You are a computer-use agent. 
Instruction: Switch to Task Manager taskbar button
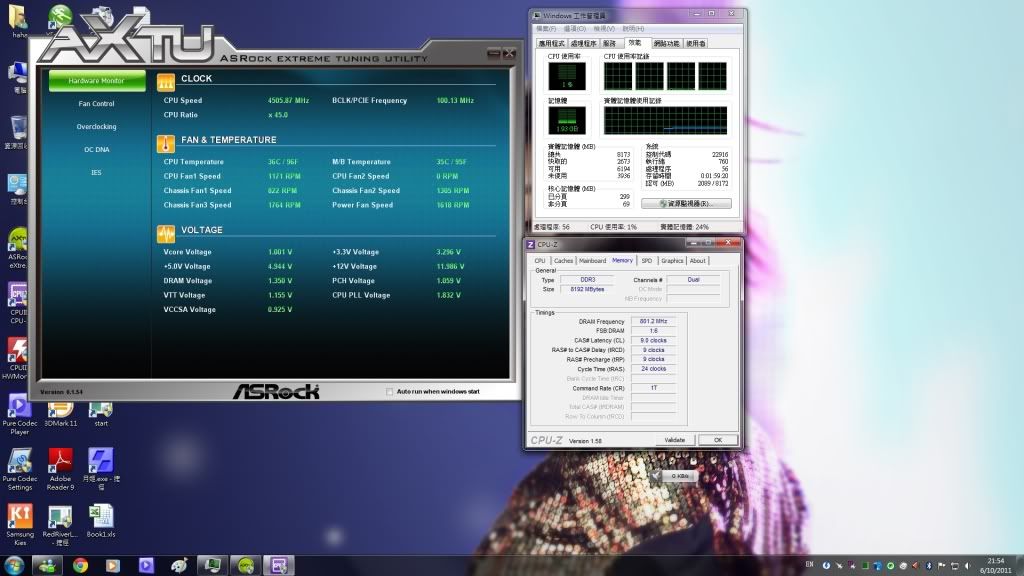point(212,566)
